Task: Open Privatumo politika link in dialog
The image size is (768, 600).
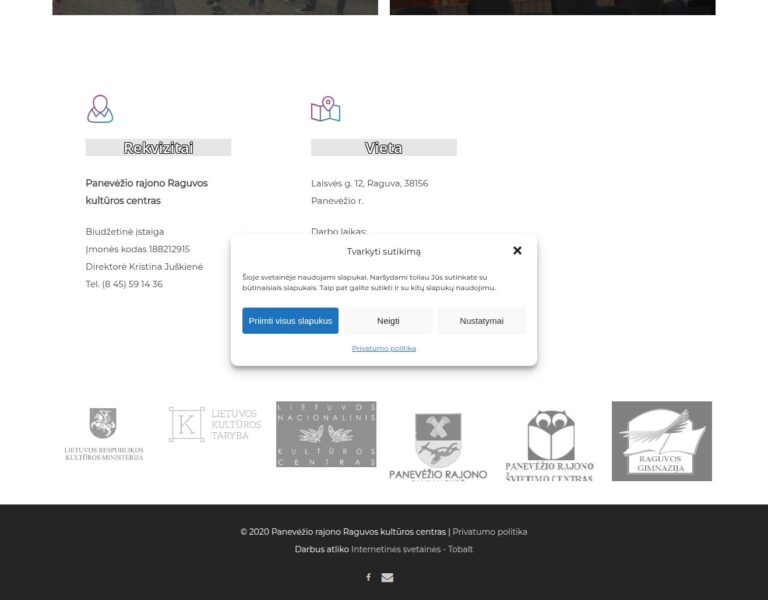Action: click(x=384, y=348)
